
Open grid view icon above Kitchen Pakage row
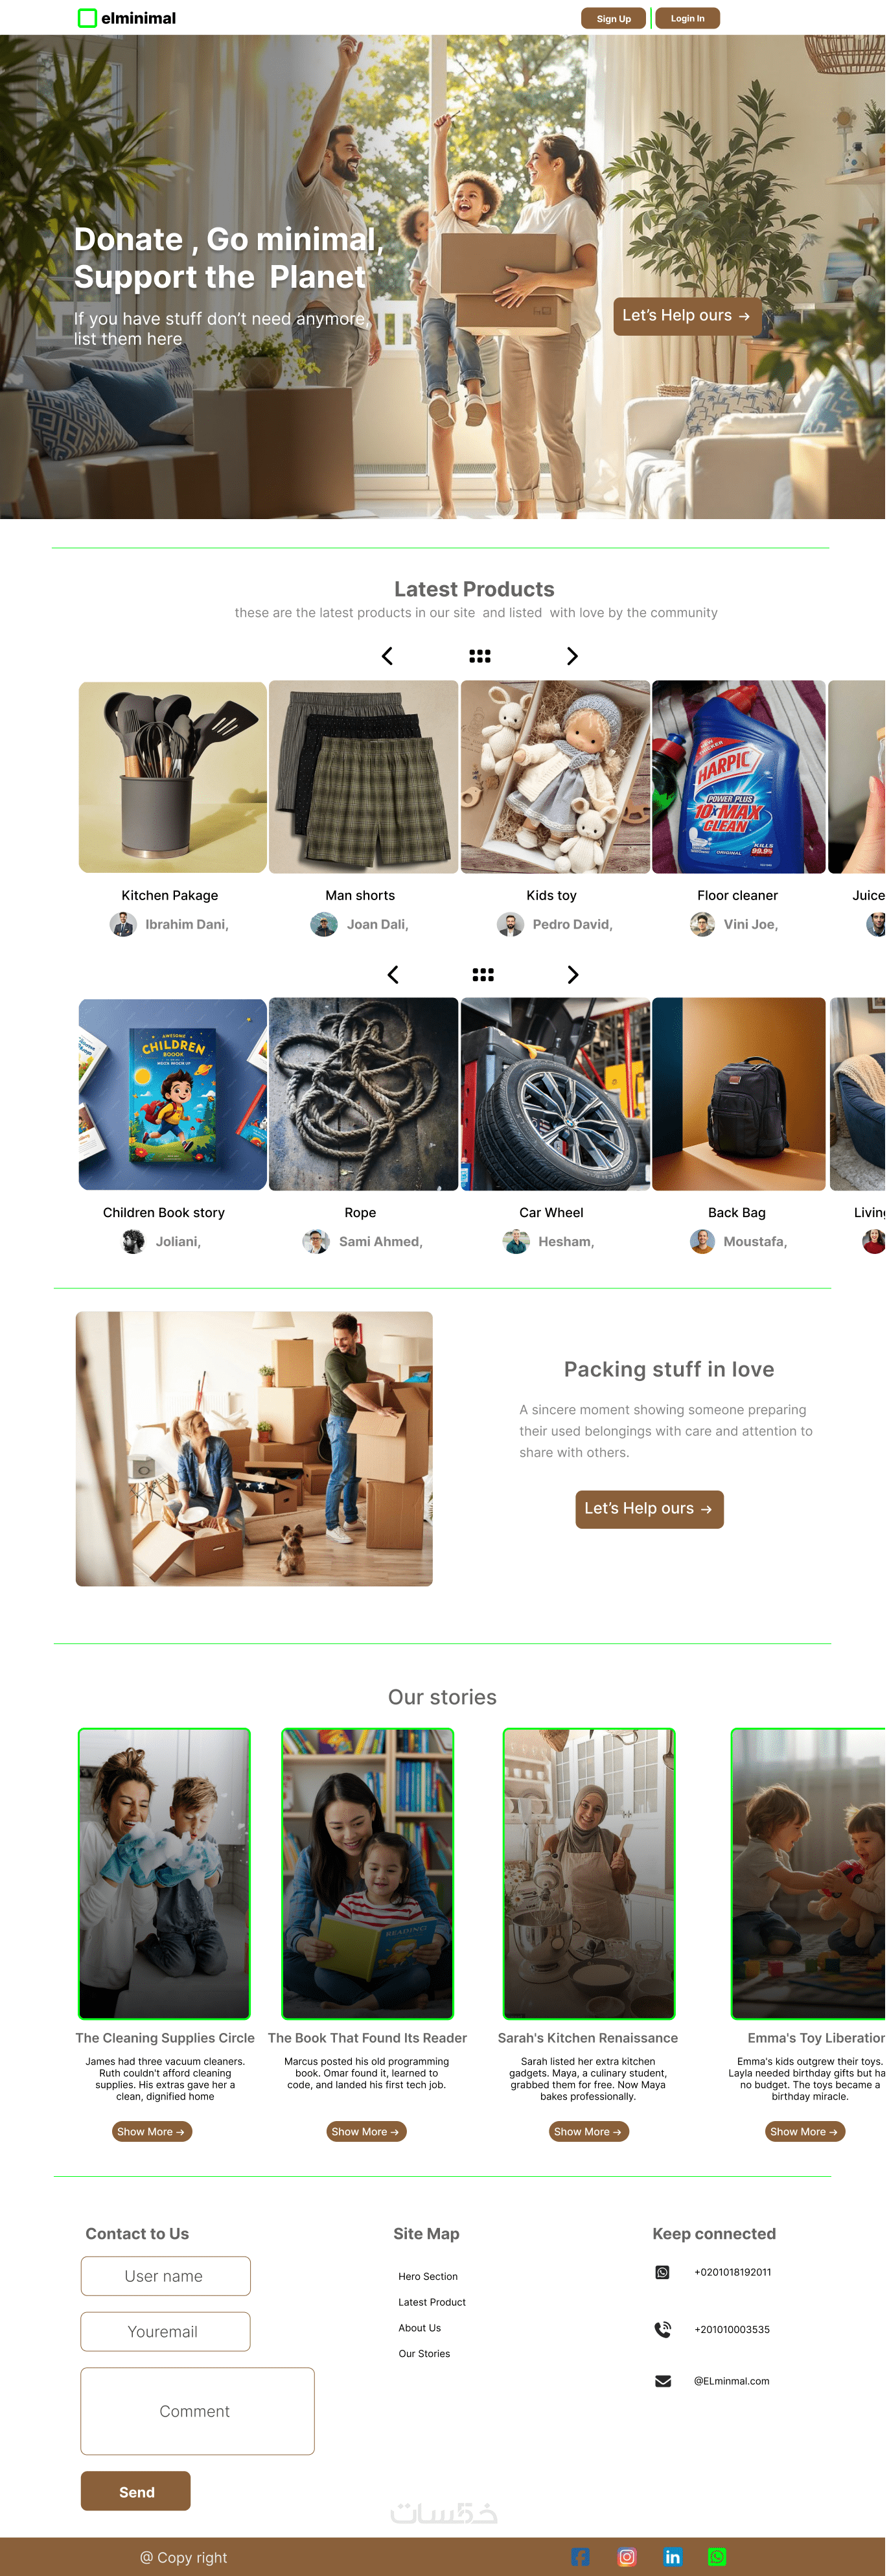click(x=480, y=656)
